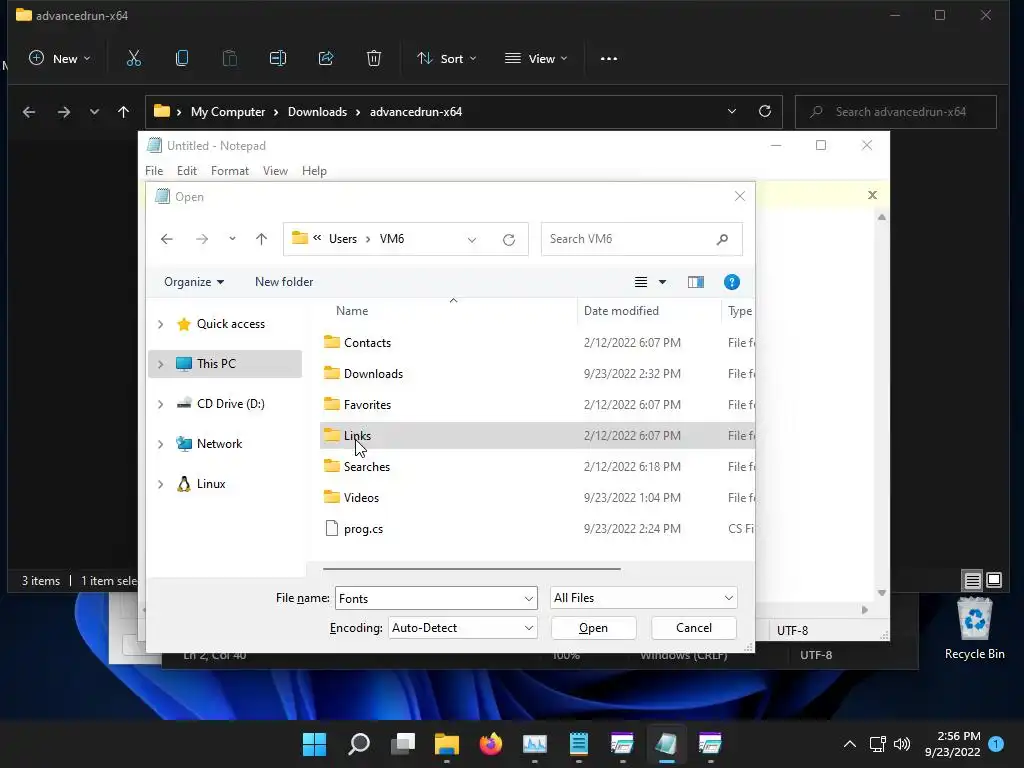Click Cancel in the Open dialog

(694, 628)
